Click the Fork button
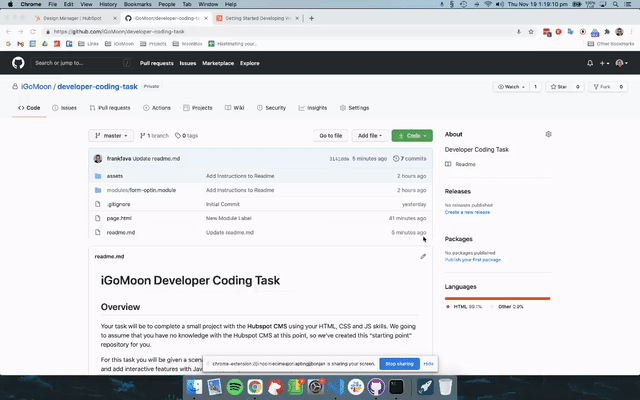Image resolution: width=640 pixels, height=400 pixels. 602,87
